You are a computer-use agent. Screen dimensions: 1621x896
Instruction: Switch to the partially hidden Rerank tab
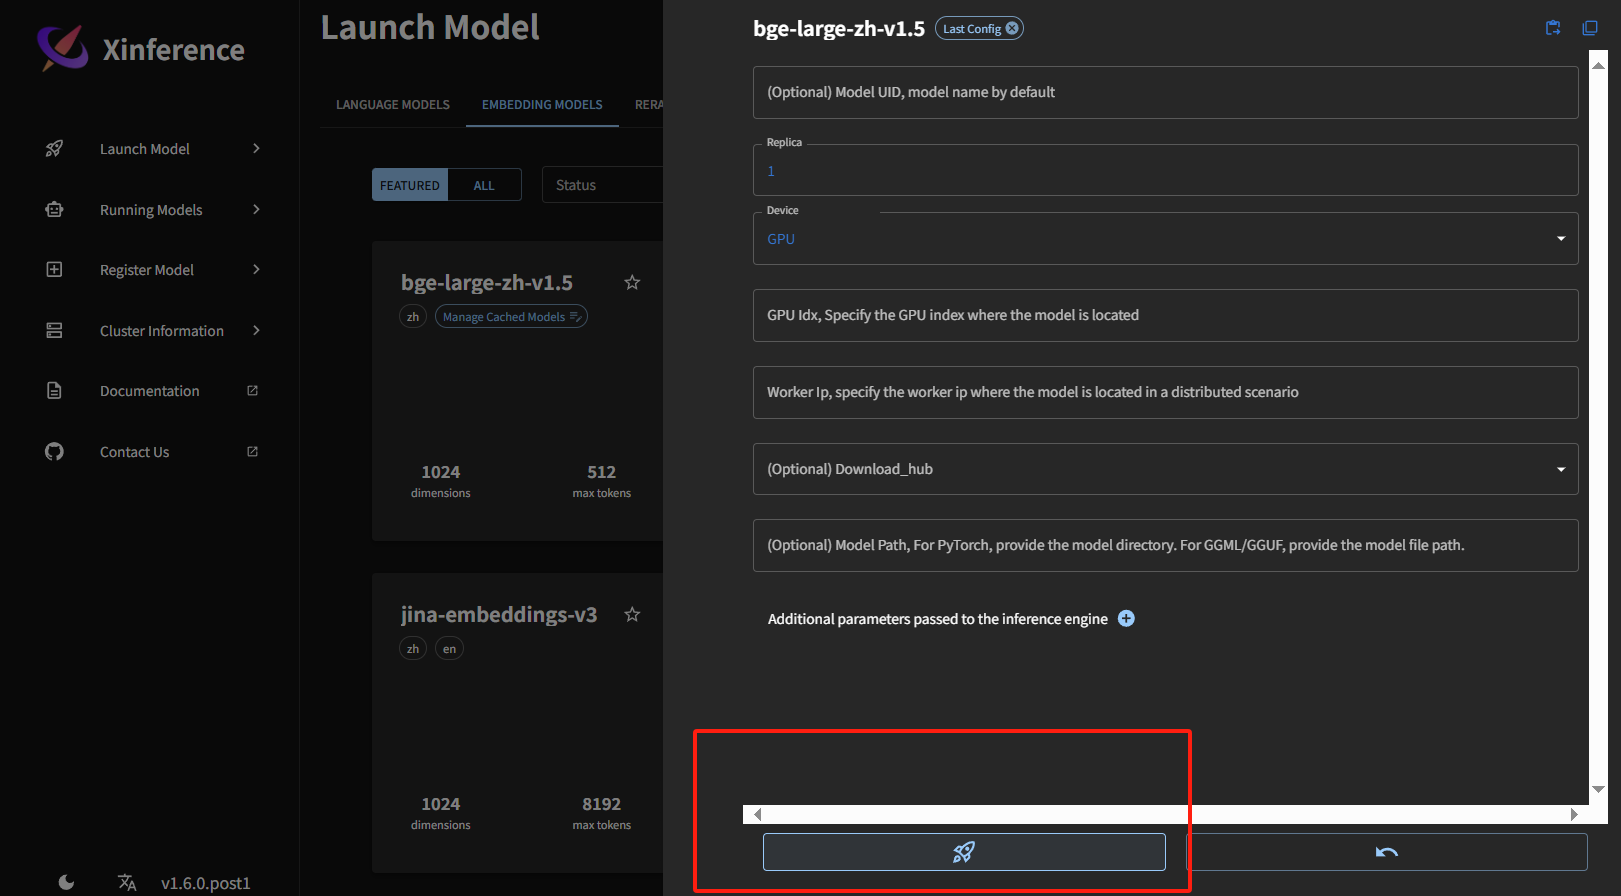tap(648, 105)
